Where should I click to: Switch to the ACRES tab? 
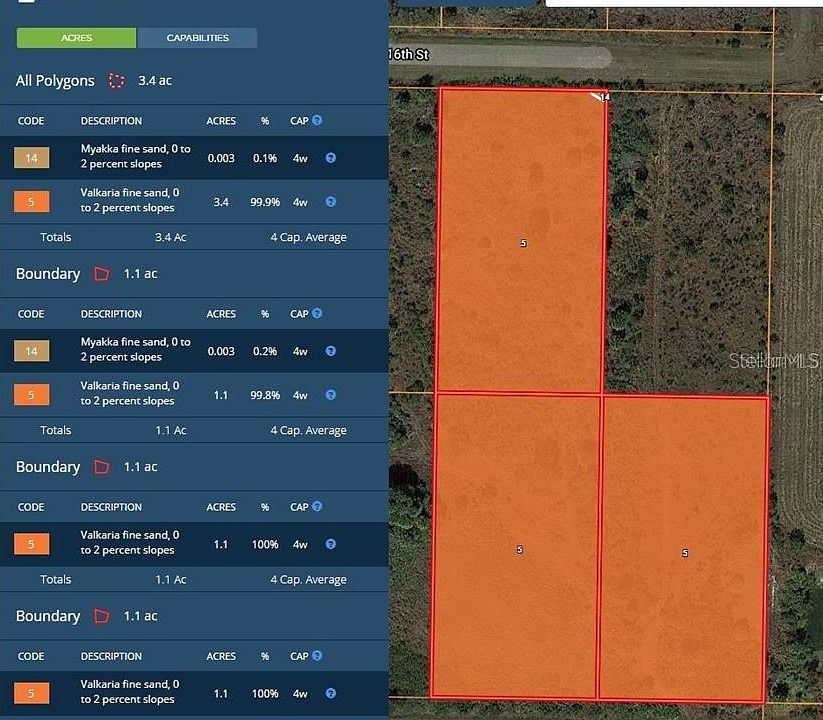click(76, 38)
